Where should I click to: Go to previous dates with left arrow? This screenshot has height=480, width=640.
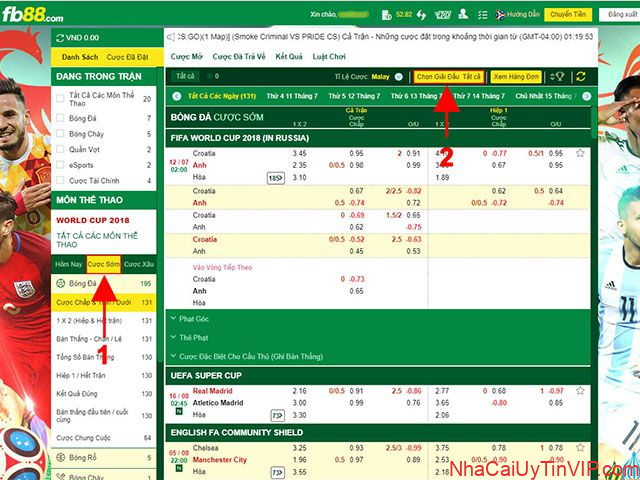pos(176,96)
